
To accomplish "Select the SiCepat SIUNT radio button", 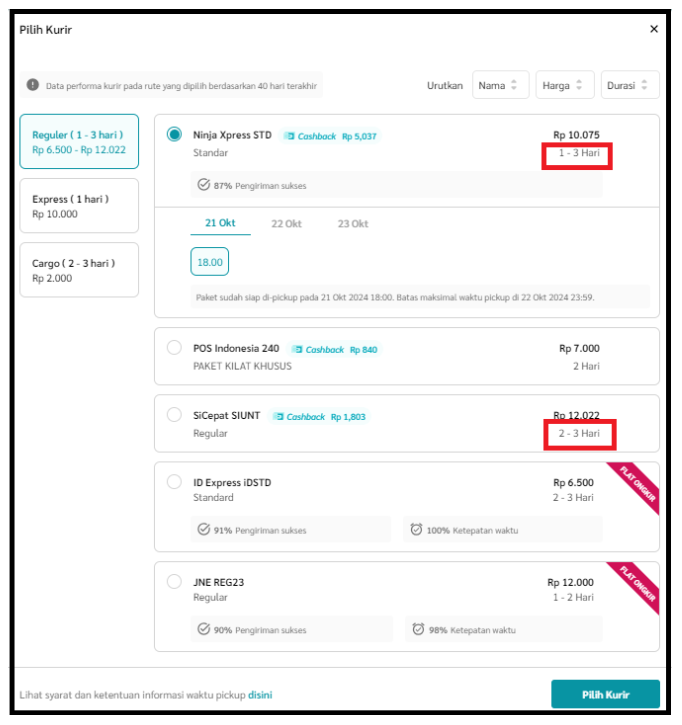I will pyautogui.click(x=175, y=415).
